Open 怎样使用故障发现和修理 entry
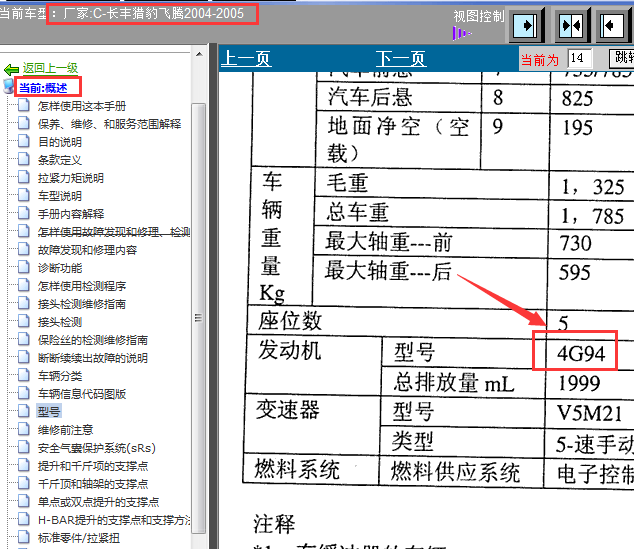The width and height of the screenshot is (634, 549). coord(114,232)
